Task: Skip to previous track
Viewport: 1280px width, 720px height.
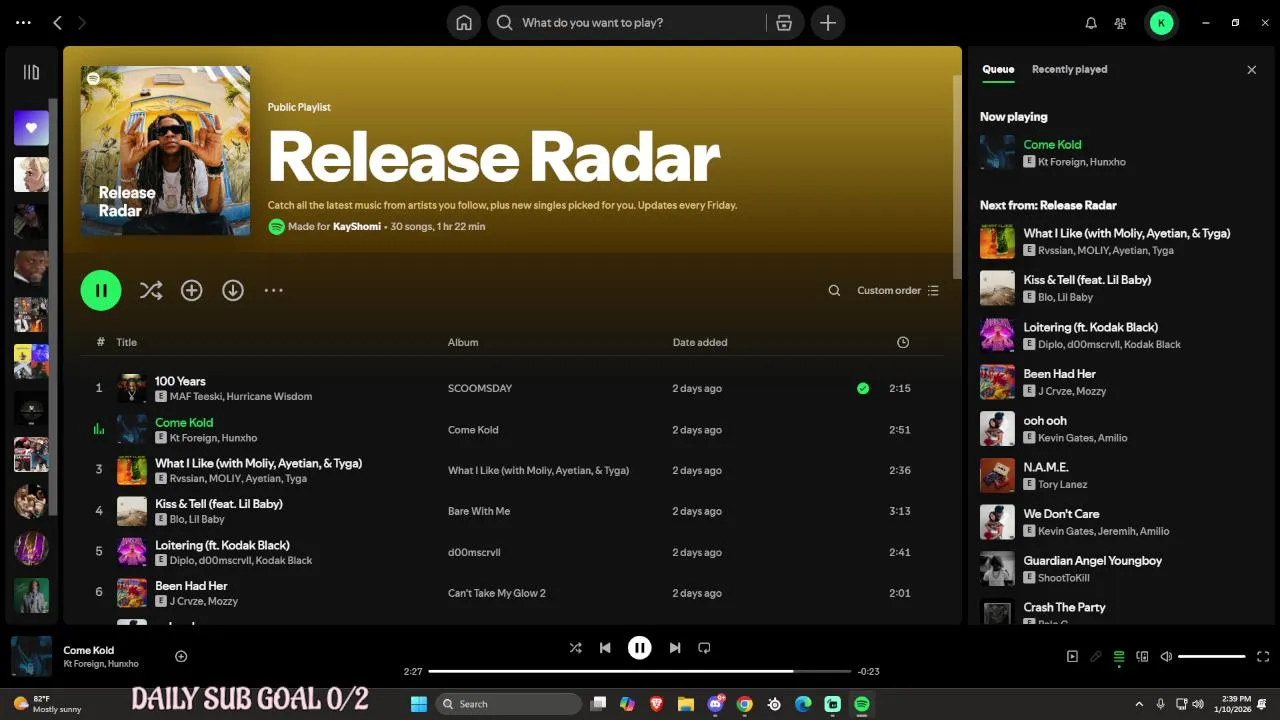Action: click(x=605, y=648)
